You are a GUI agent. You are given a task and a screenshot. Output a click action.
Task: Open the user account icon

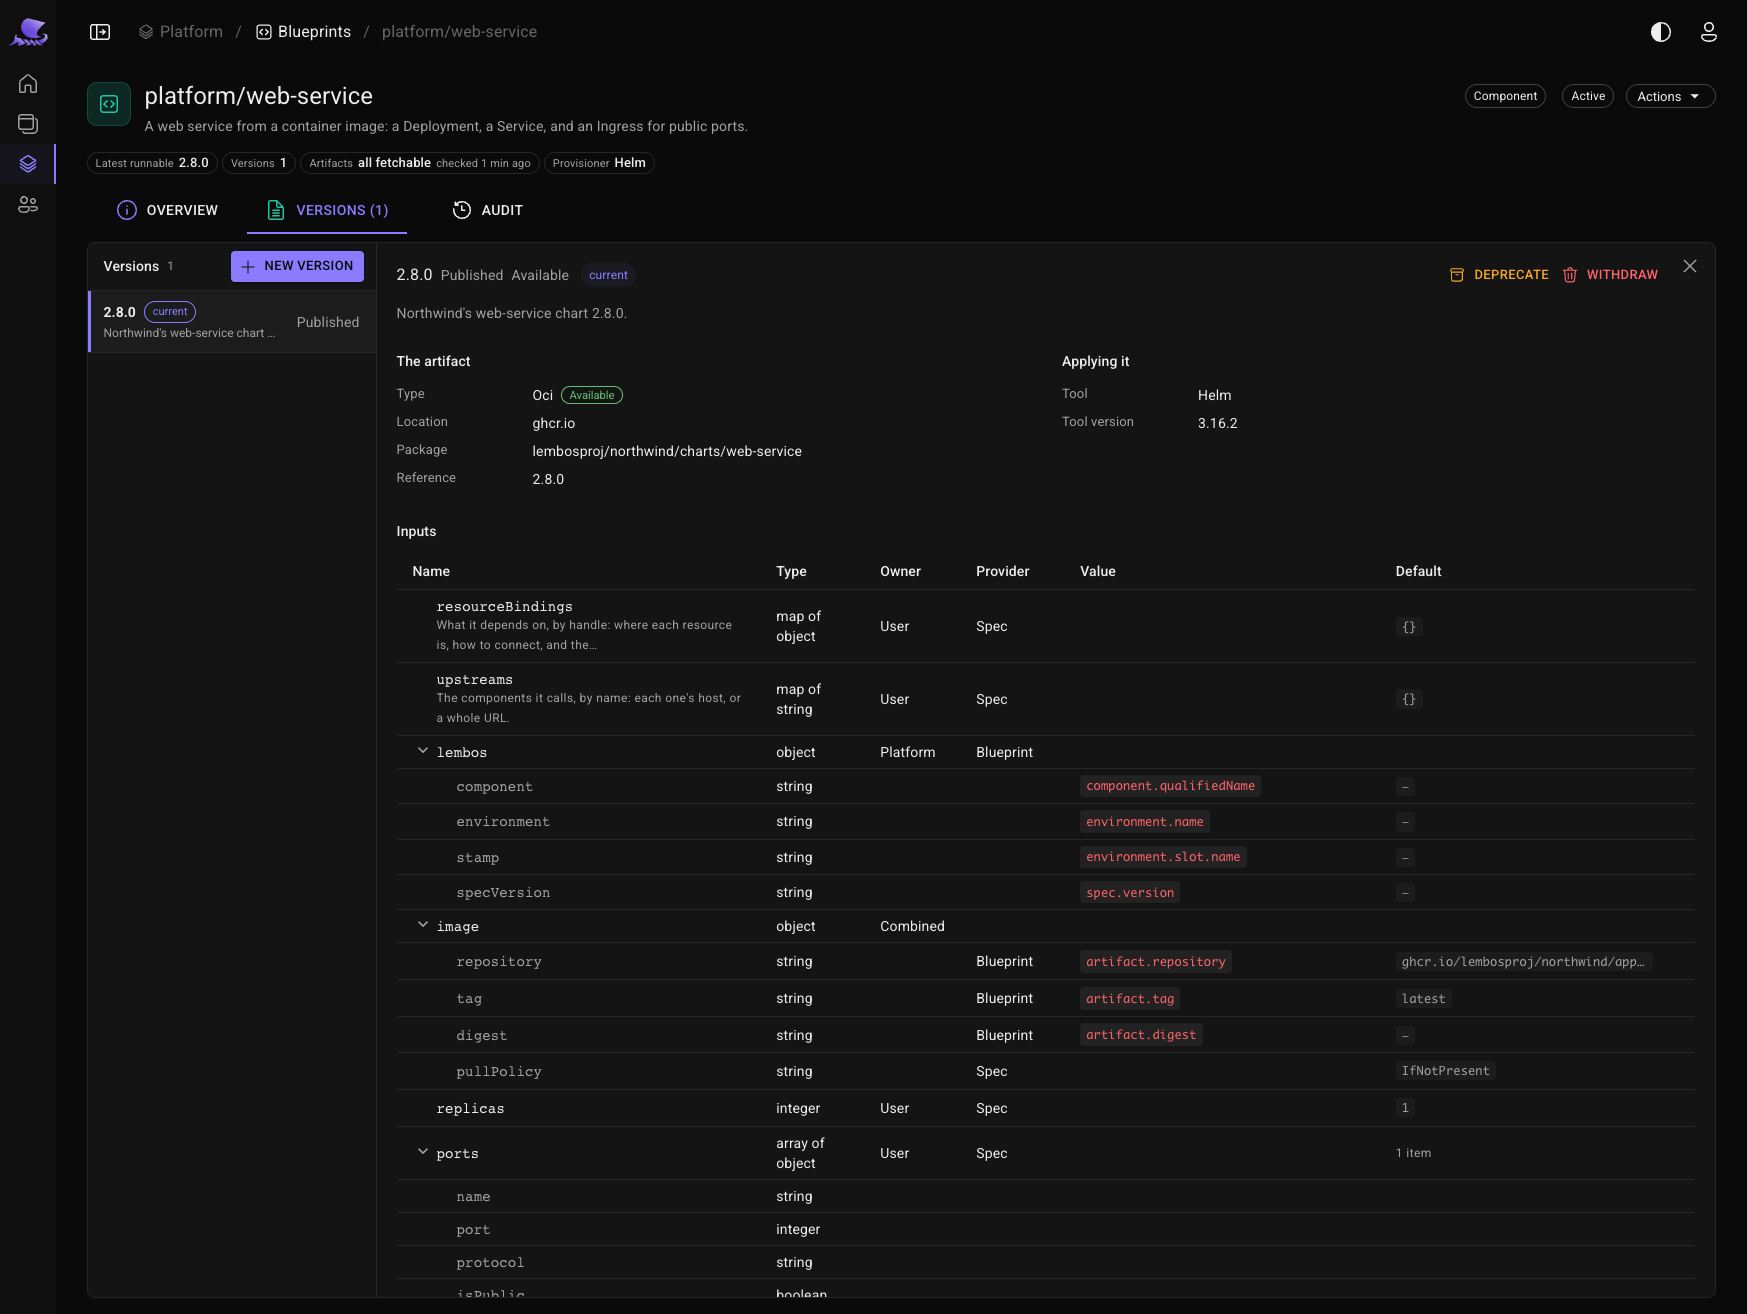pos(1709,32)
